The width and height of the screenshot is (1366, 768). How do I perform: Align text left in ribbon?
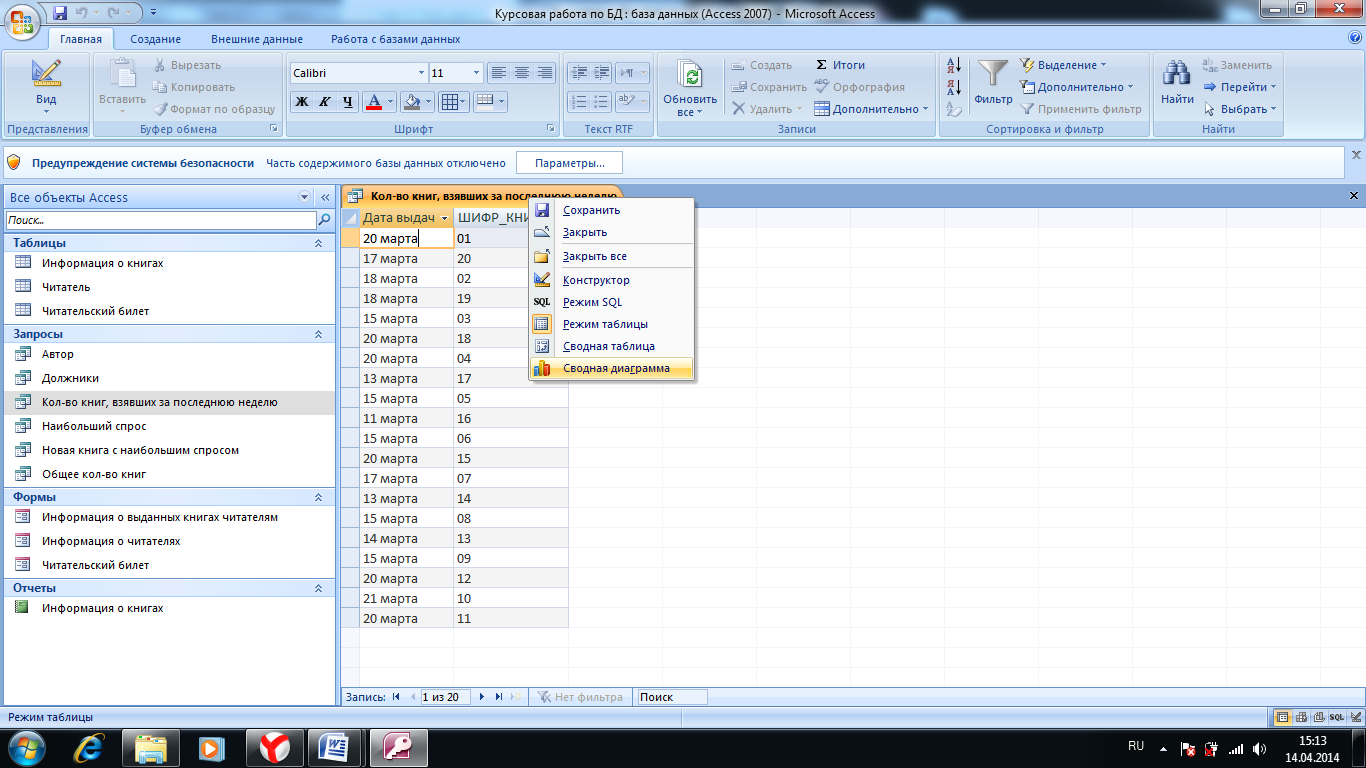coord(498,73)
